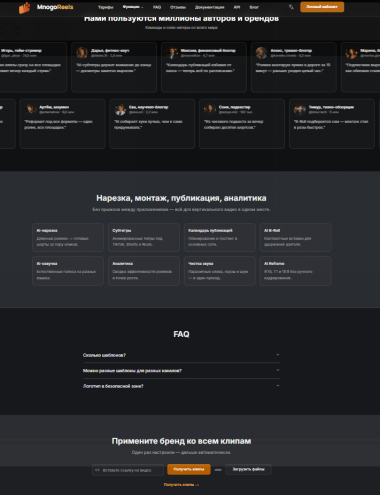This screenshot has height=495, width=380.
Task: Go to FAQ in the navigation bar
Action: 157,7
